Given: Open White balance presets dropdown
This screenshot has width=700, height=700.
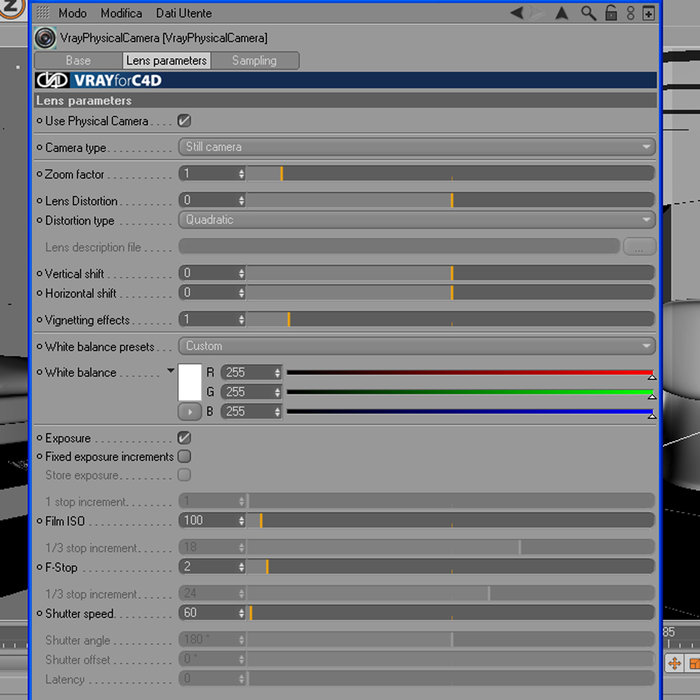Looking at the screenshot, I should pos(417,346).
